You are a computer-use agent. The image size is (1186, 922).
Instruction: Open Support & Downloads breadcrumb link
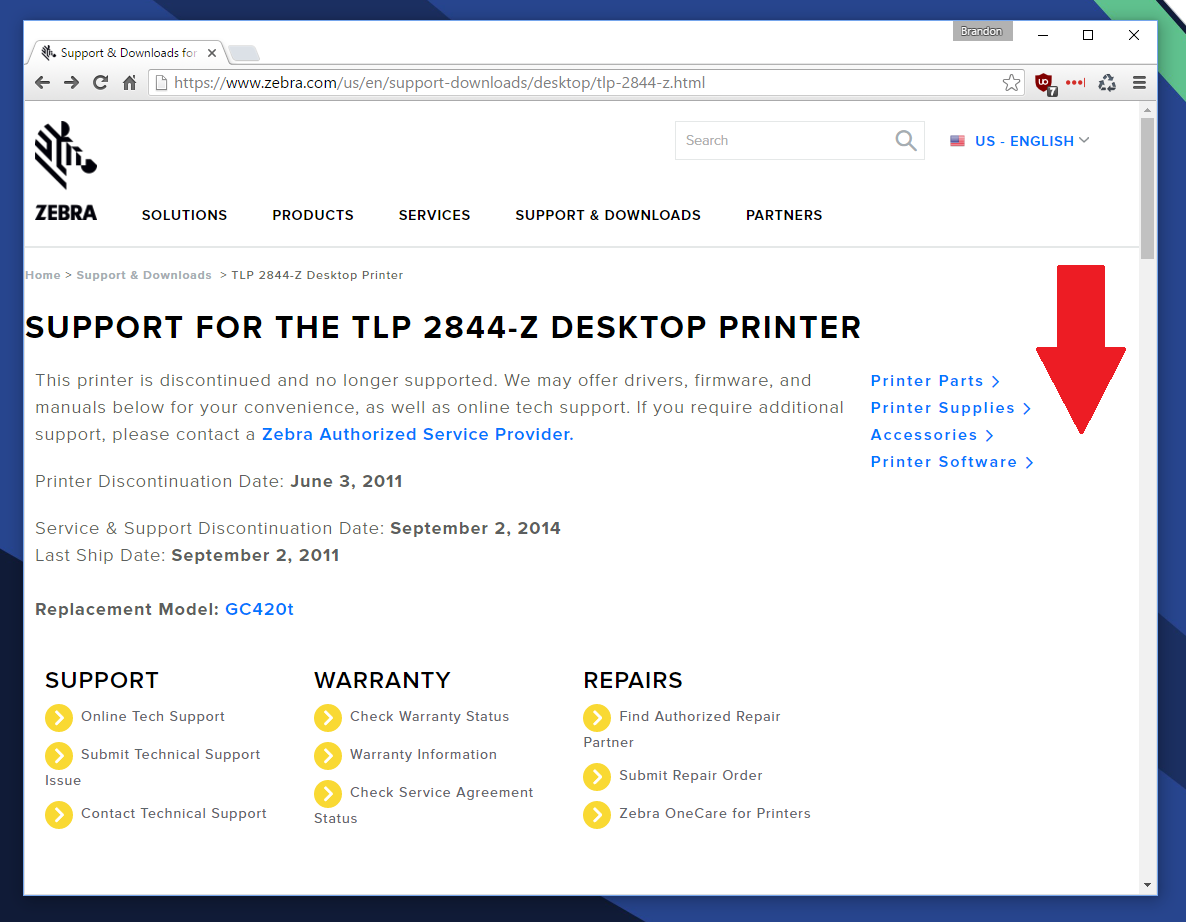[x=144, y=275]
